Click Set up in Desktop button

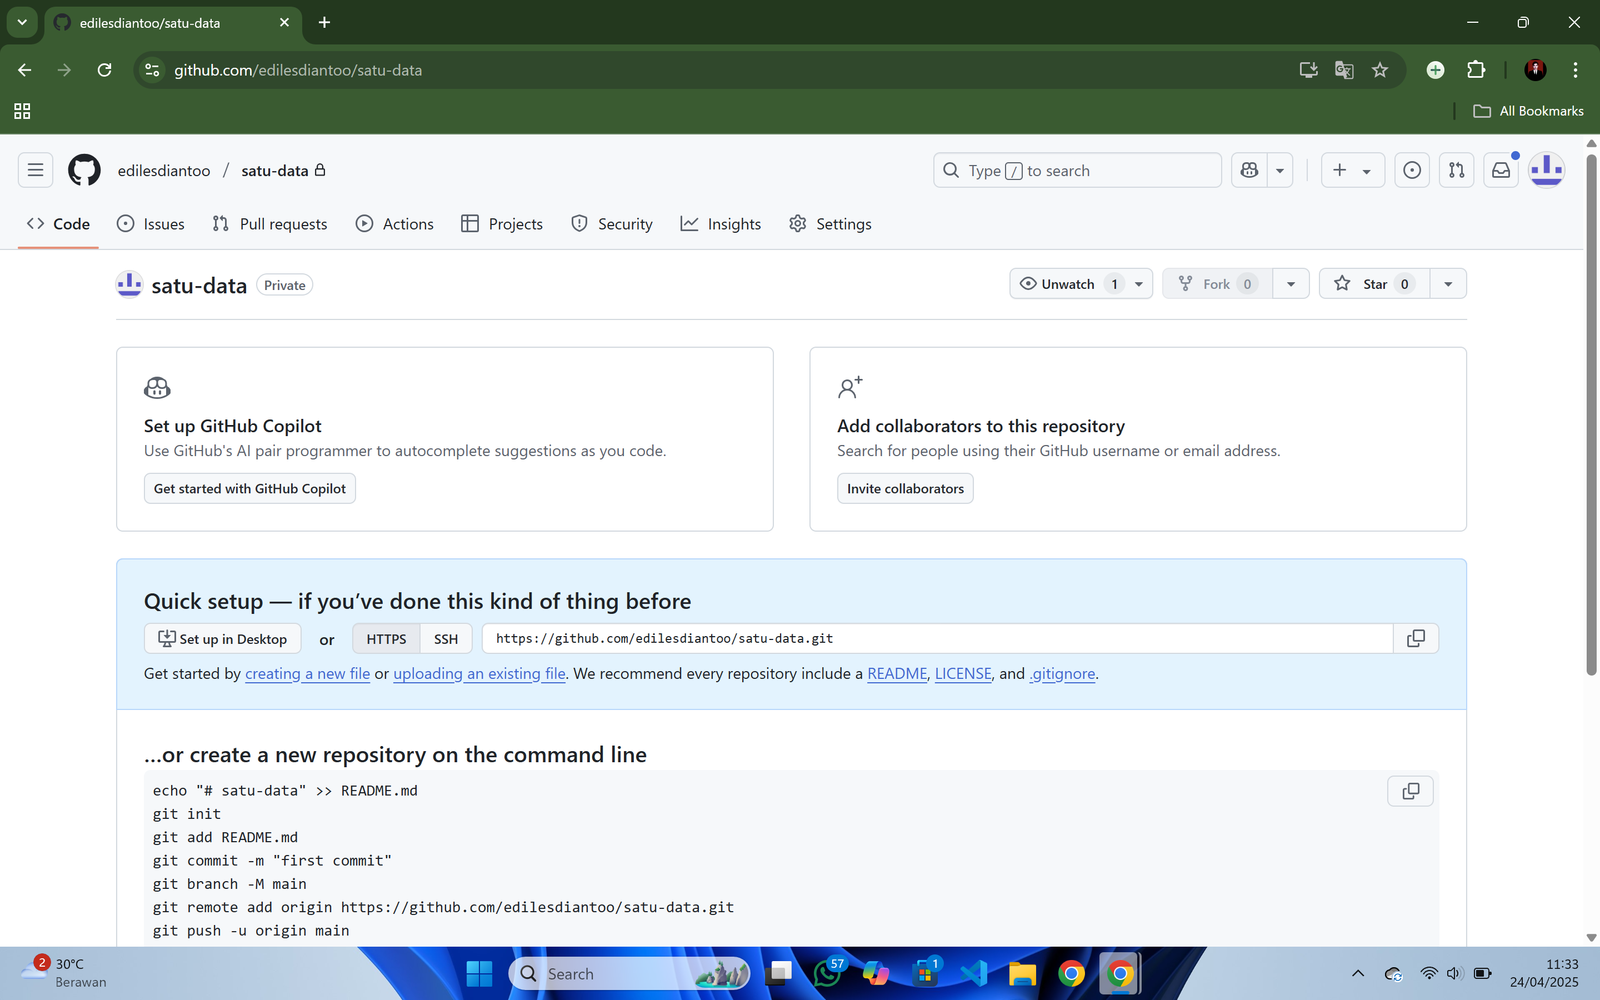tap(223, 639)
